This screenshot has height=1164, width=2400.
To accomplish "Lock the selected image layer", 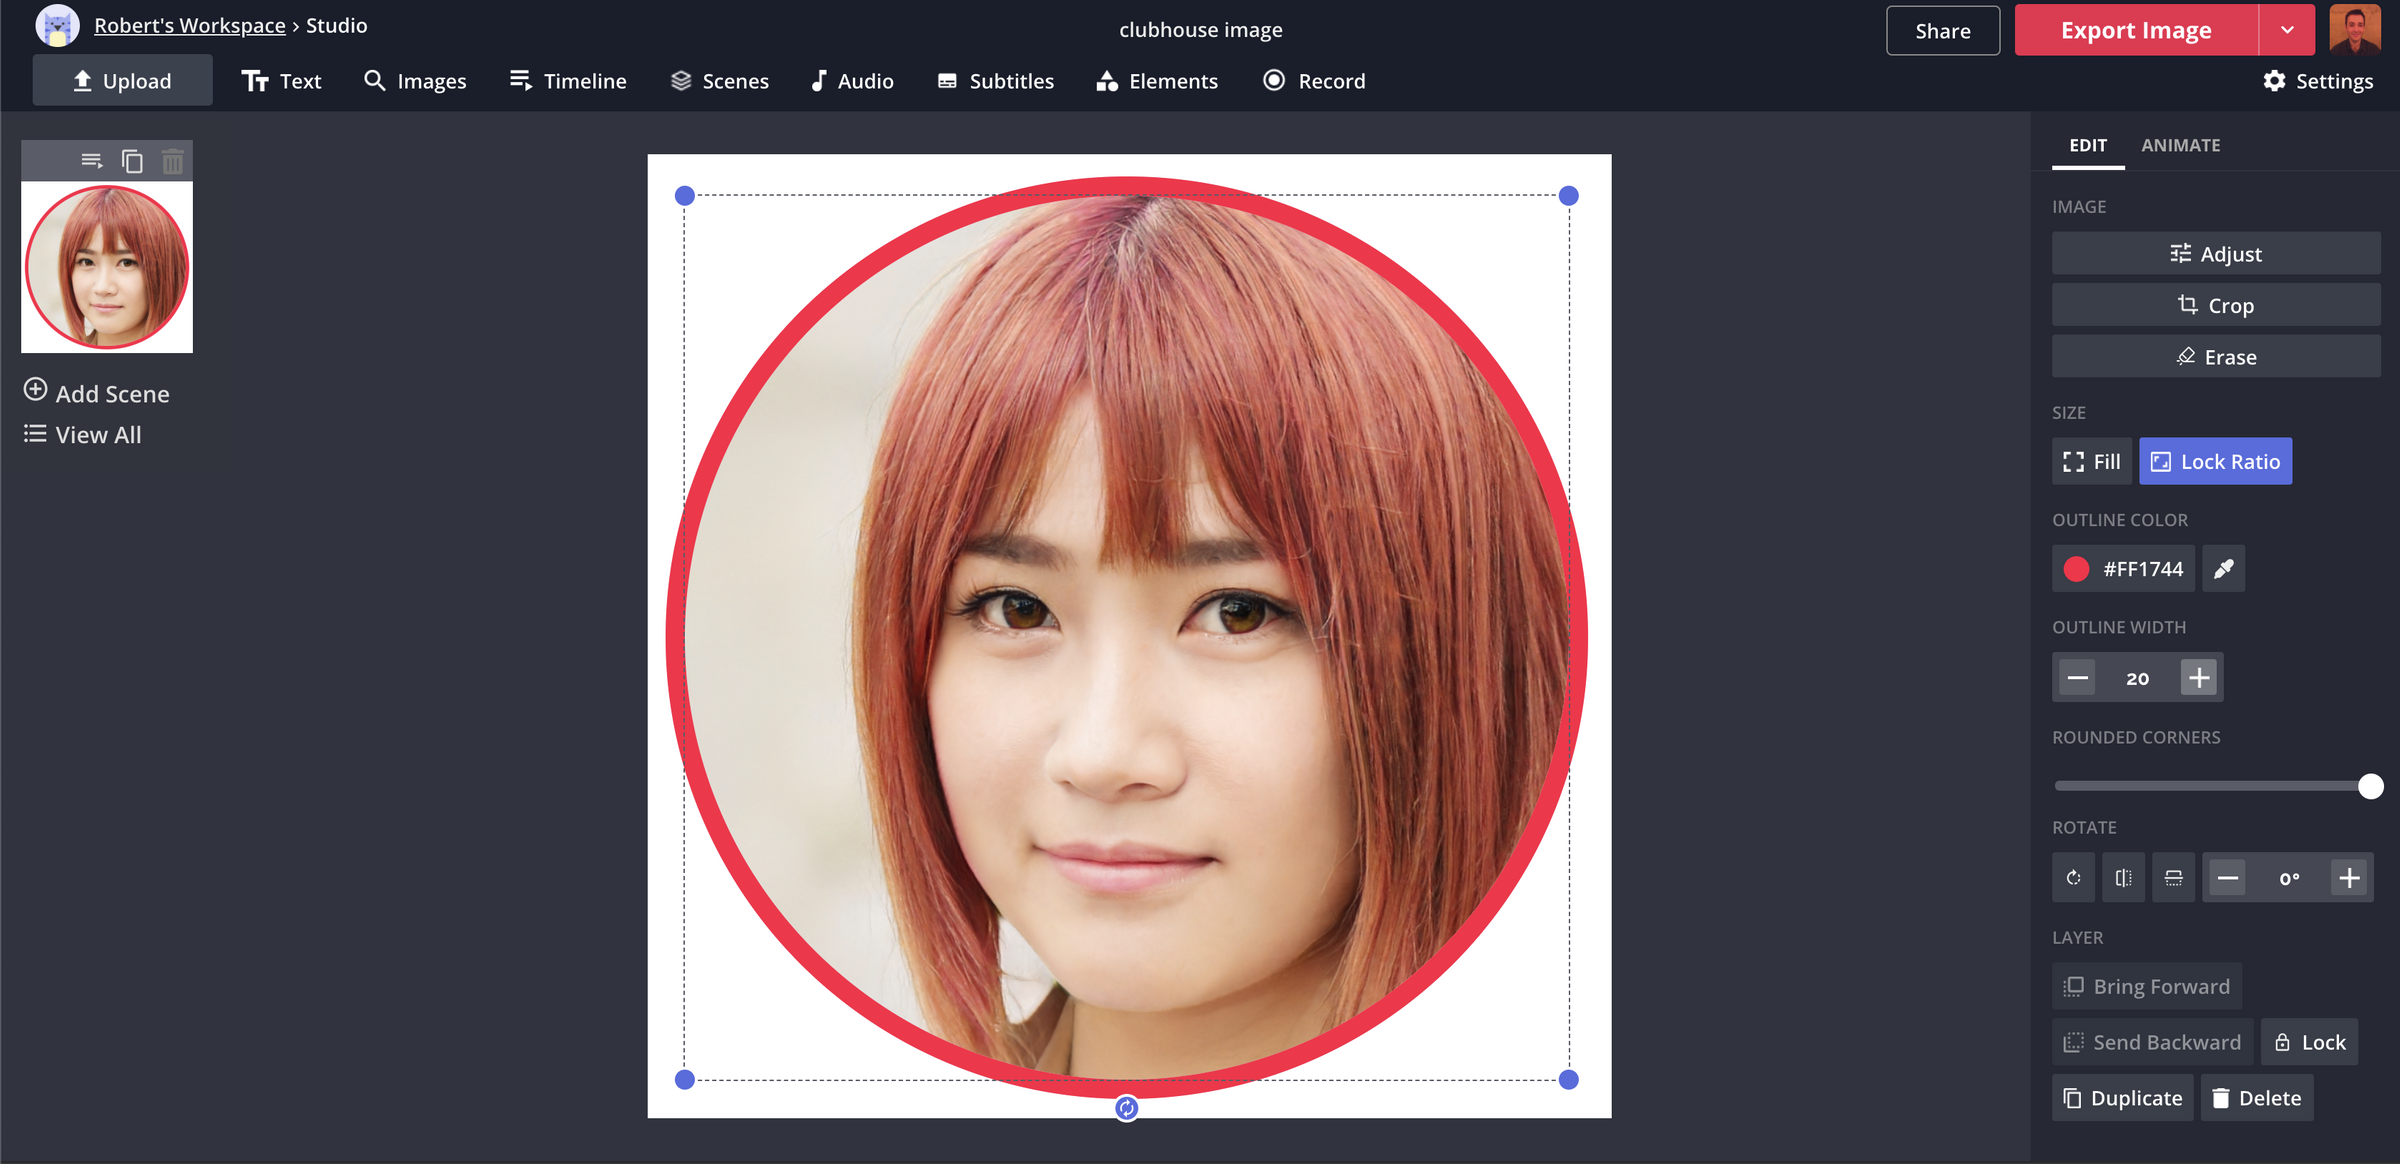I will (2309, 1041).
